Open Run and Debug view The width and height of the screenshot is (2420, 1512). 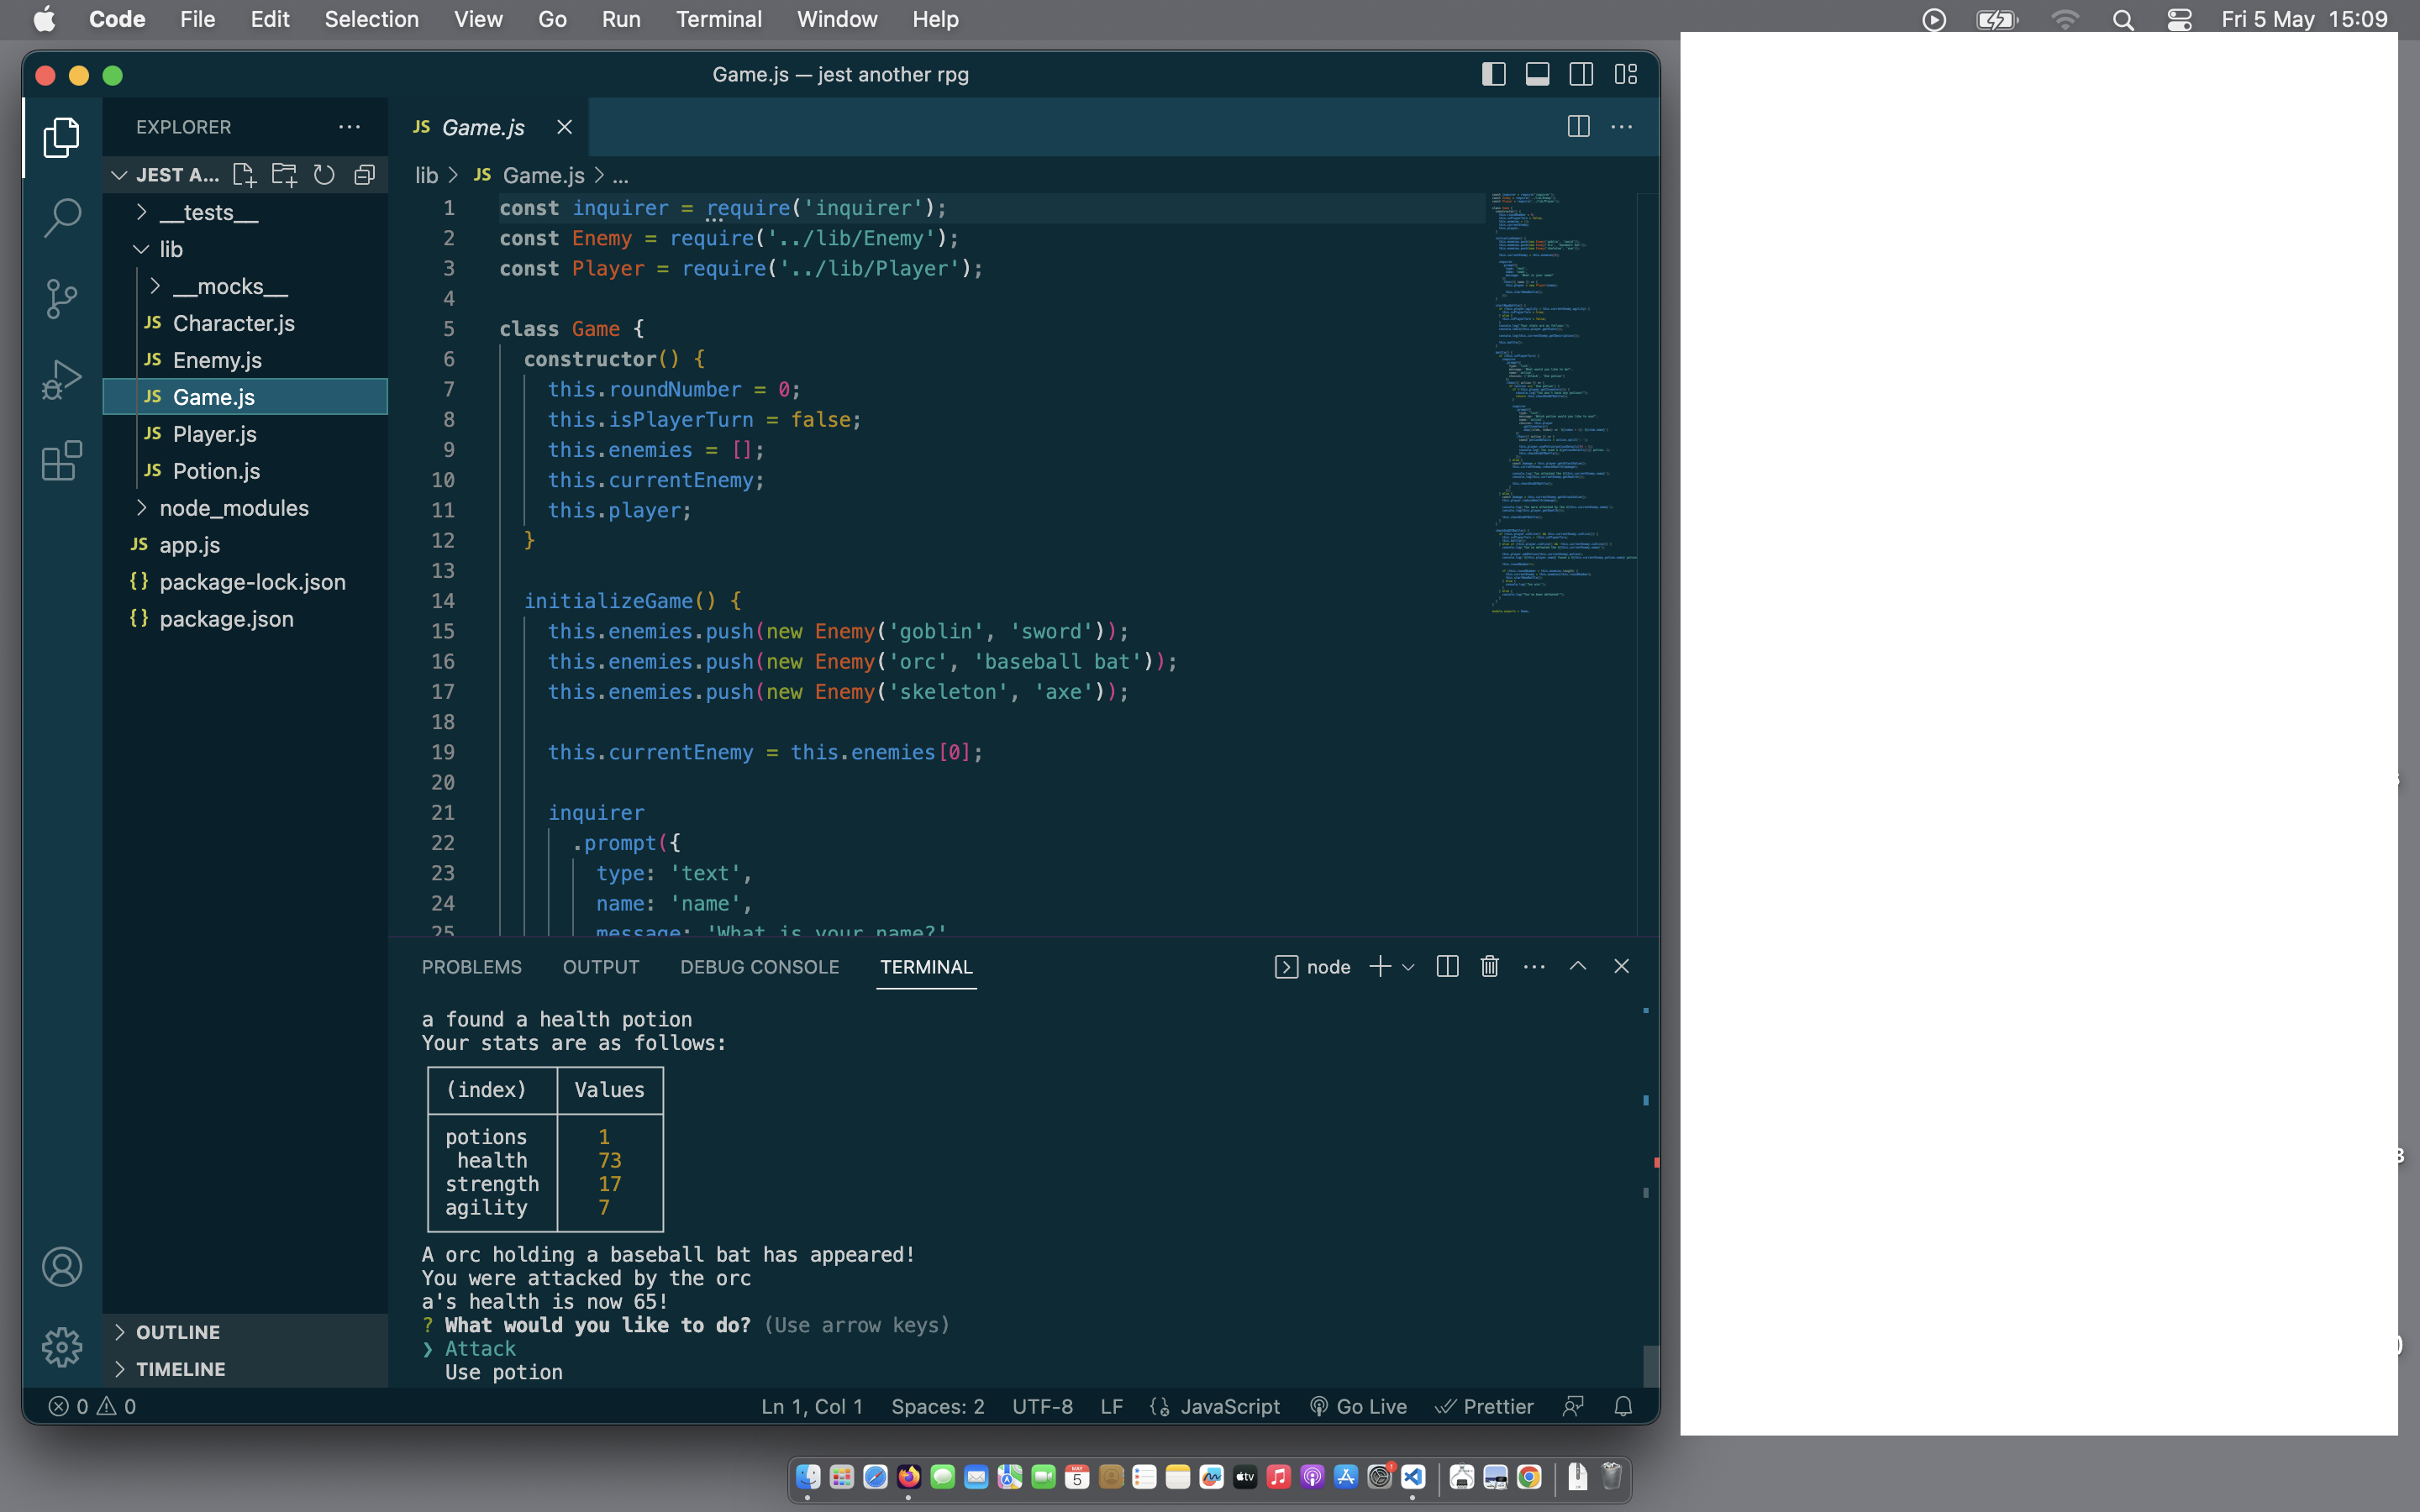point(62,380)
